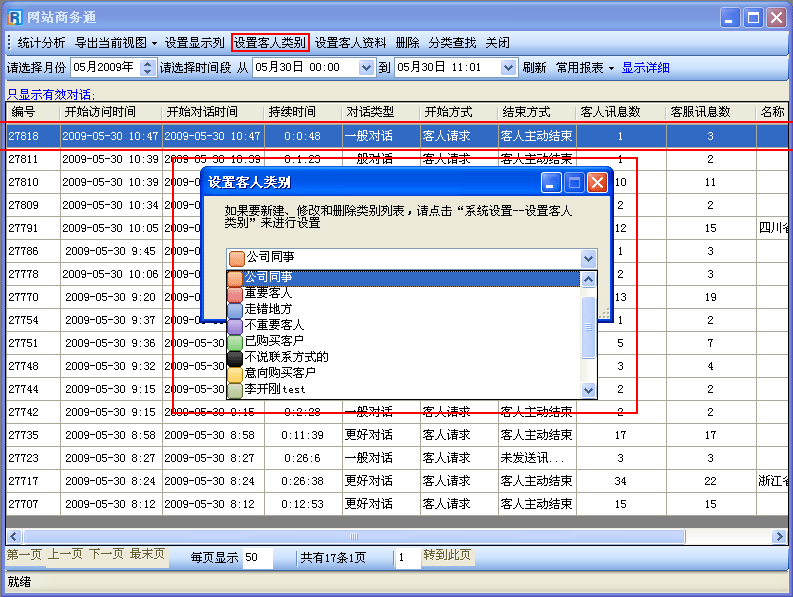Click 分类查找 in the toolbar
The image size is (793, 597).
pyautogui.click(x=452, y=43)
